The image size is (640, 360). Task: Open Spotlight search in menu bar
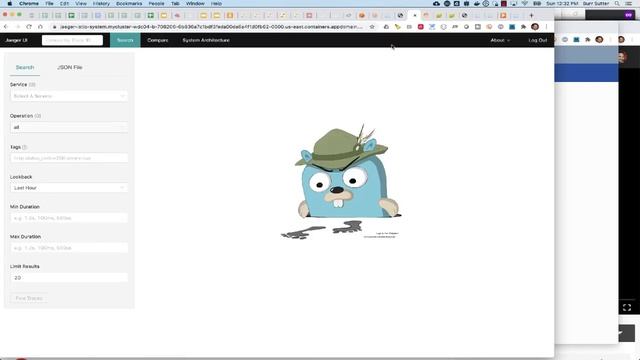point(617,3)
